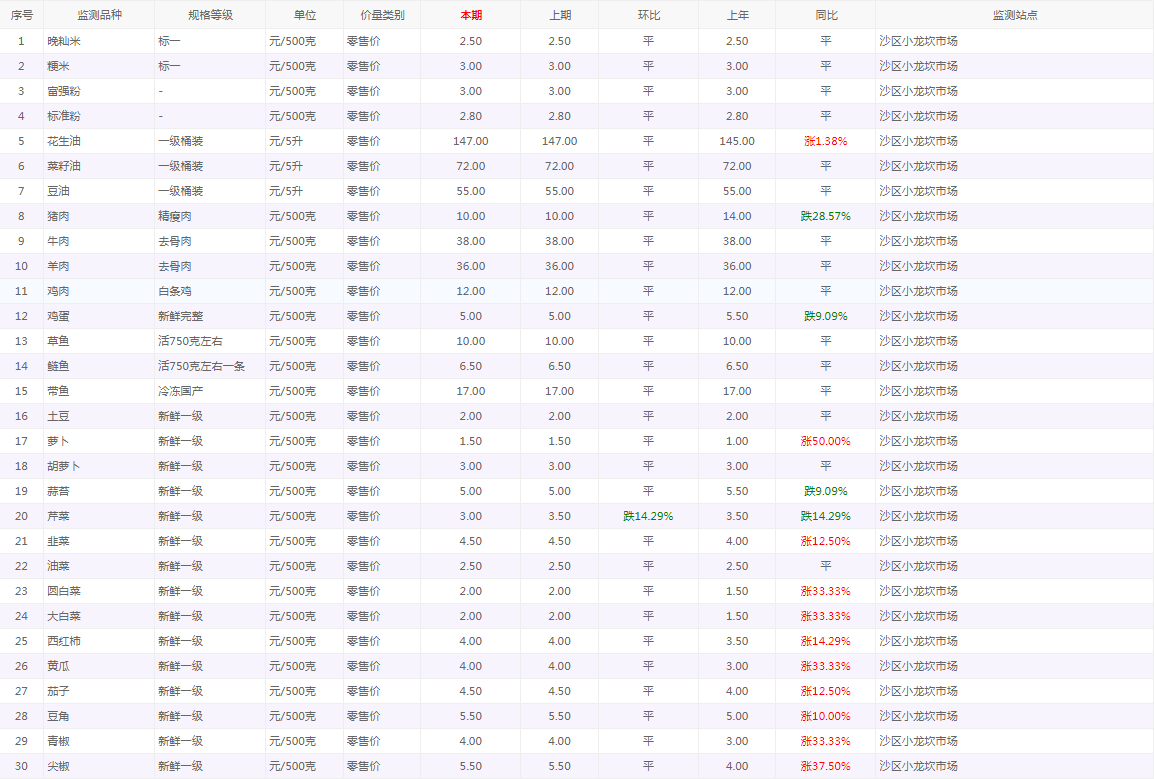The height and width of the screenshot is (779, 1154).
Task: Click the 上年 column header
Action: (737, 15)
